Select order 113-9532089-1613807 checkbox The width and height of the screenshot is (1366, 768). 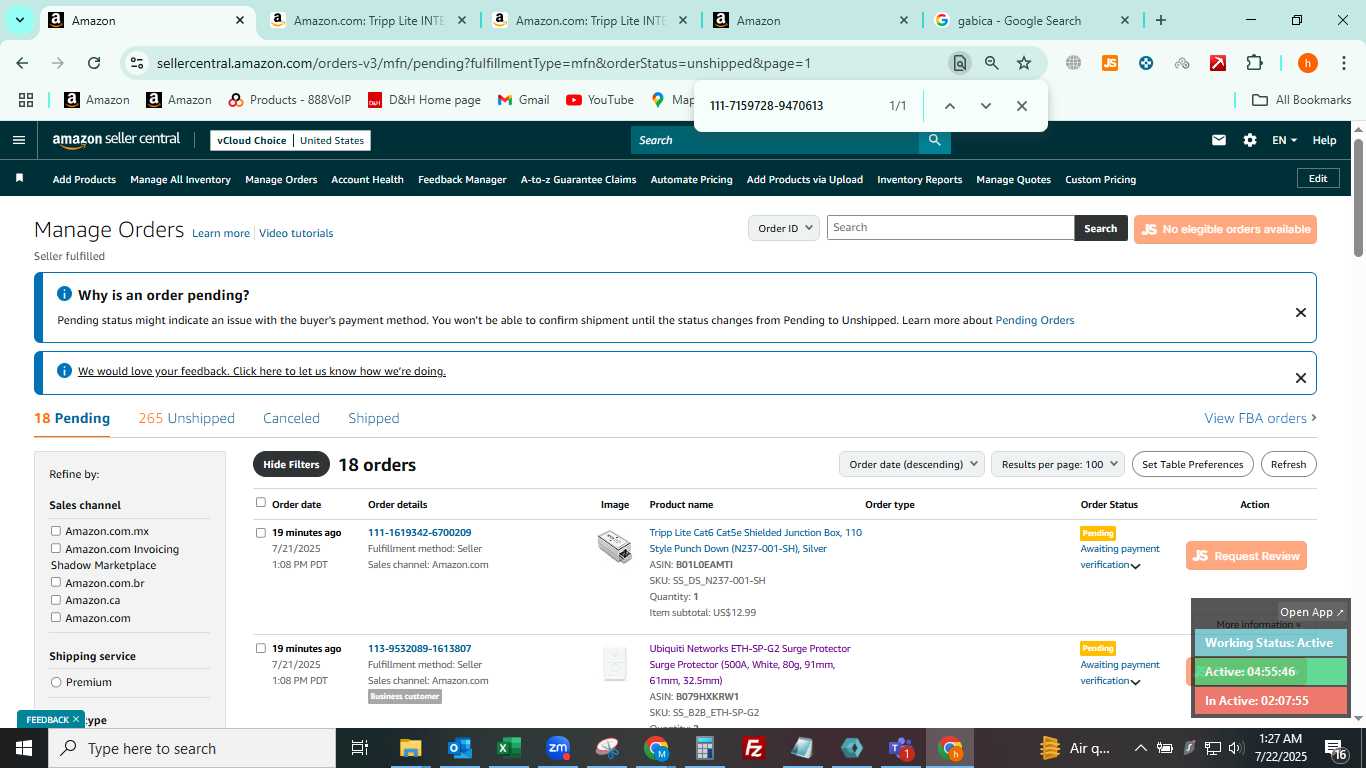click(261, 648)
